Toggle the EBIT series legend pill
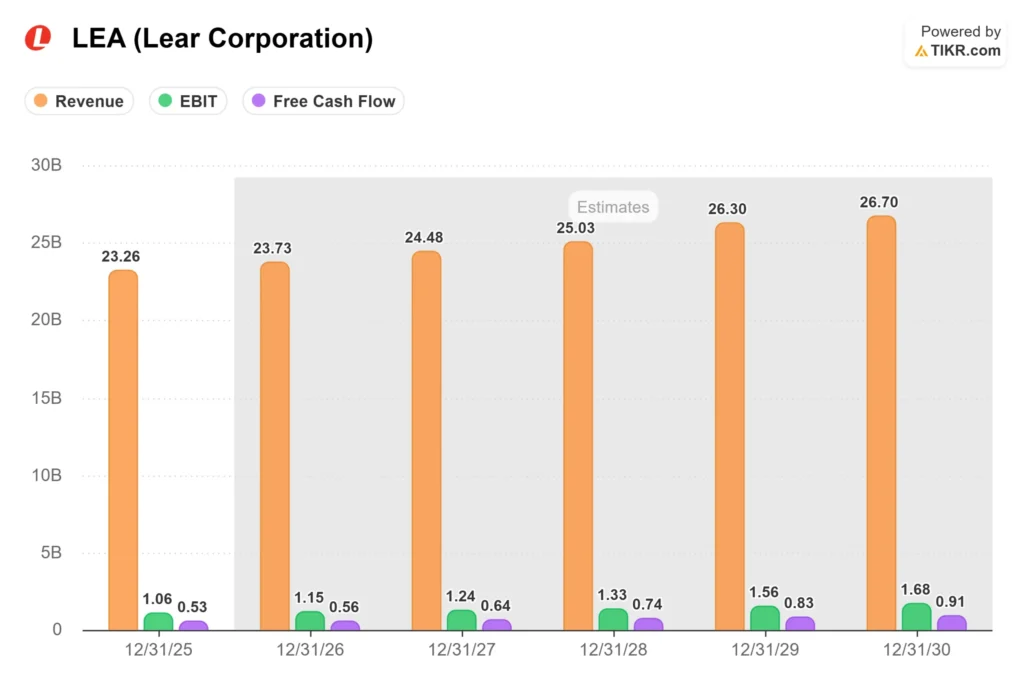This screenshot has width=1024, height=683. (x=188, y=101)
